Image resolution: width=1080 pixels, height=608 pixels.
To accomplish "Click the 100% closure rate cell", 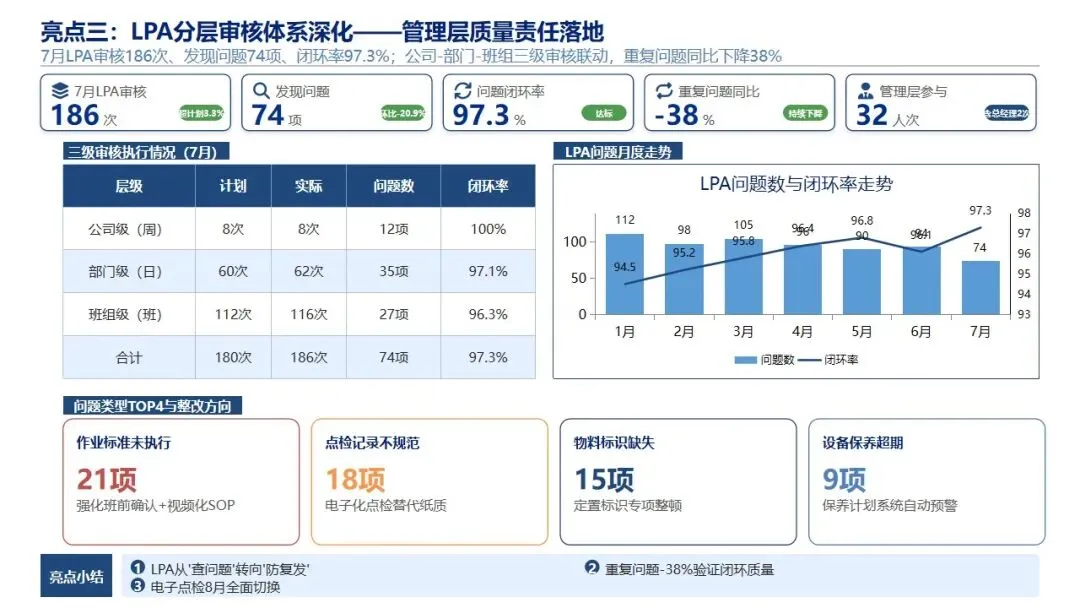I will (x=488, y=229).
